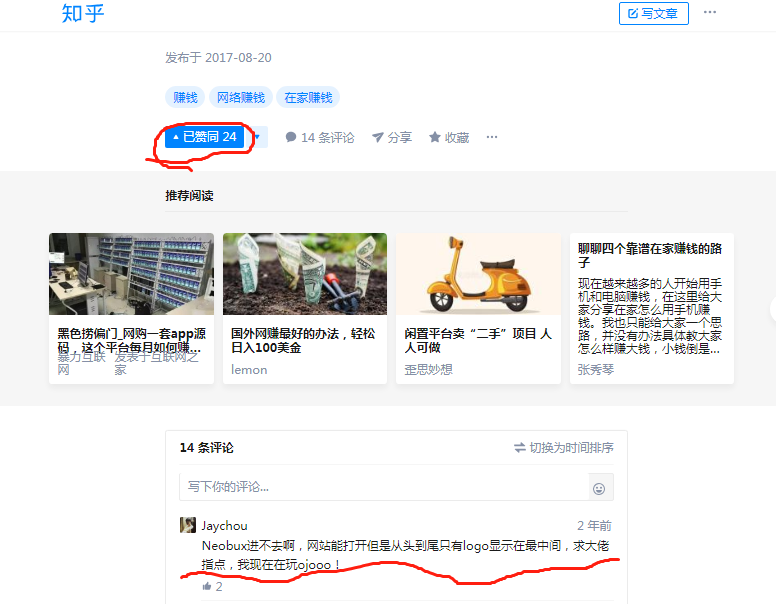Switch comments via 切换为时间排序
Viewport: 776px width, 604px height.
click(x=564, y=448)
